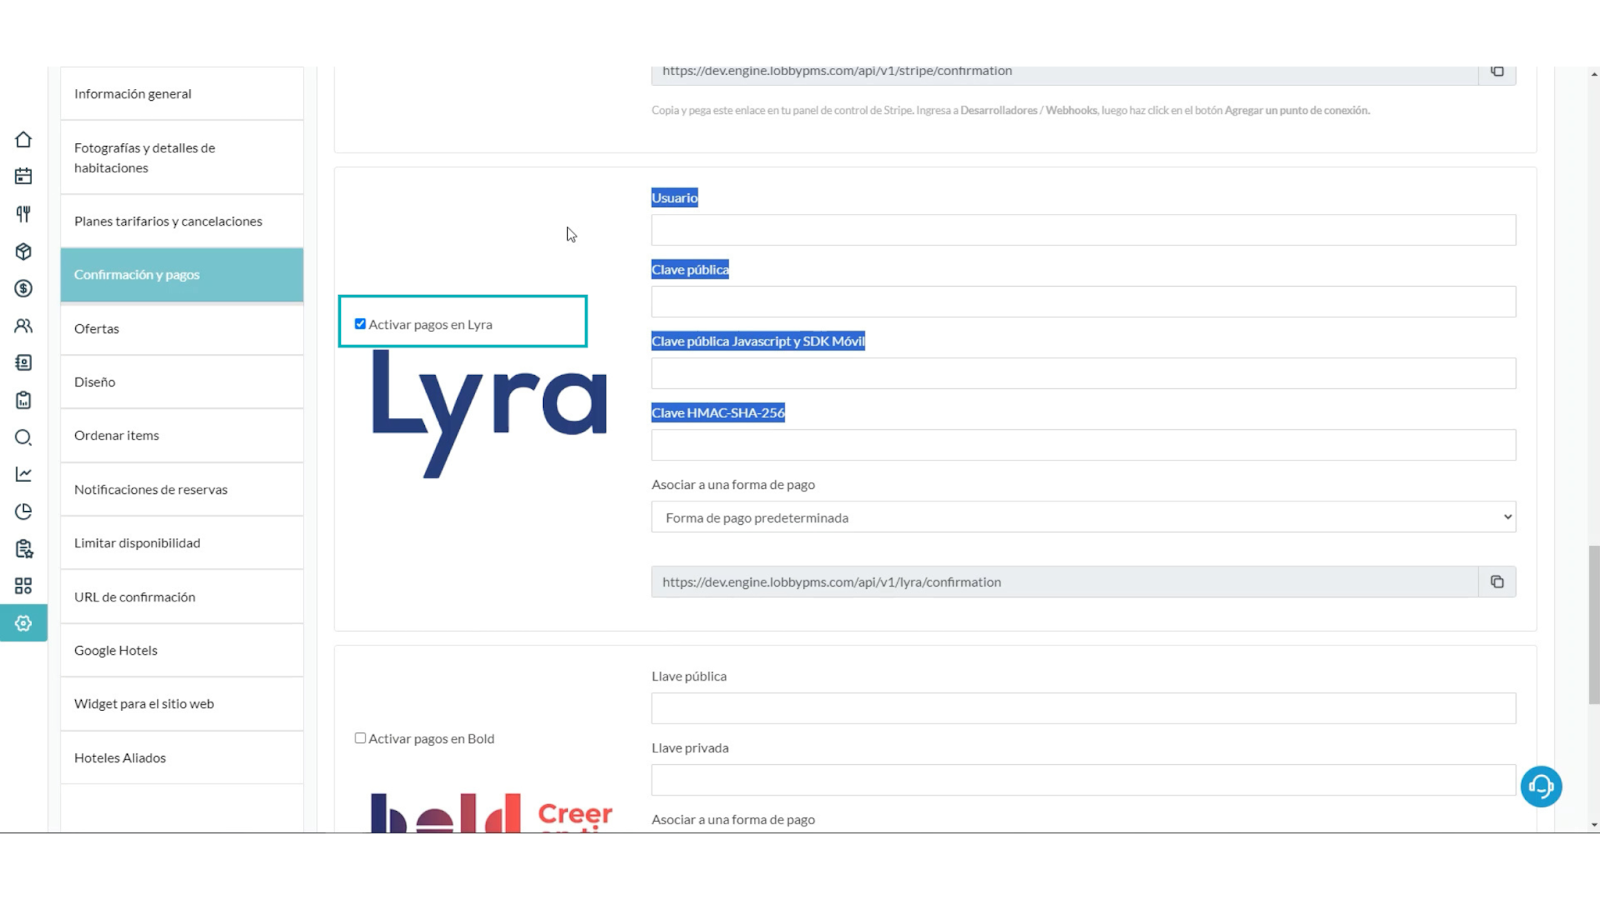Go to Información general section
The height and width of the screenshot is (900, 1600).
[182, 94]
